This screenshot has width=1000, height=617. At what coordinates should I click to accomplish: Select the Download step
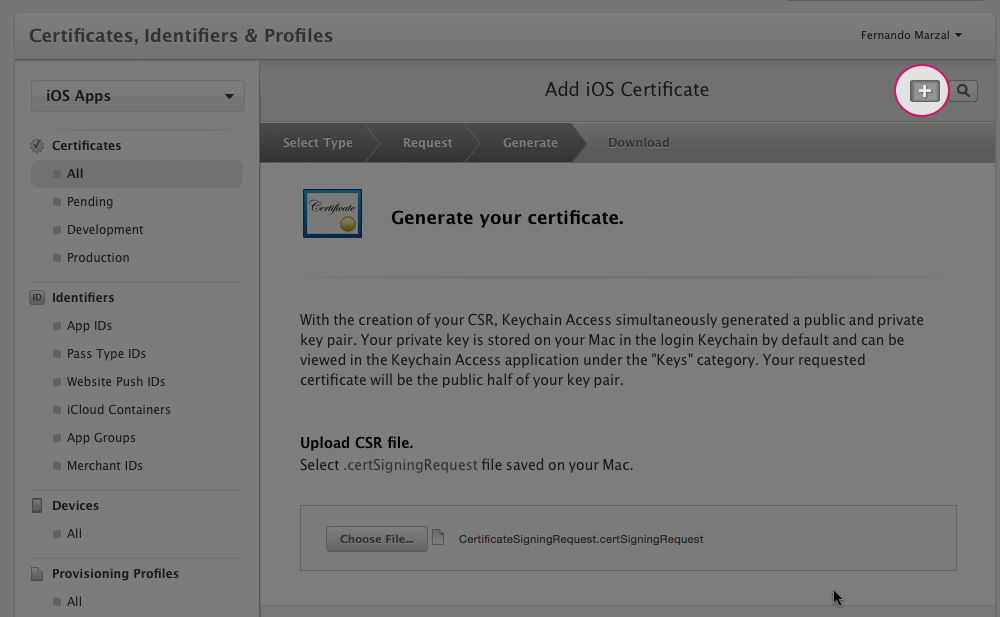click(x=638, y=142)
